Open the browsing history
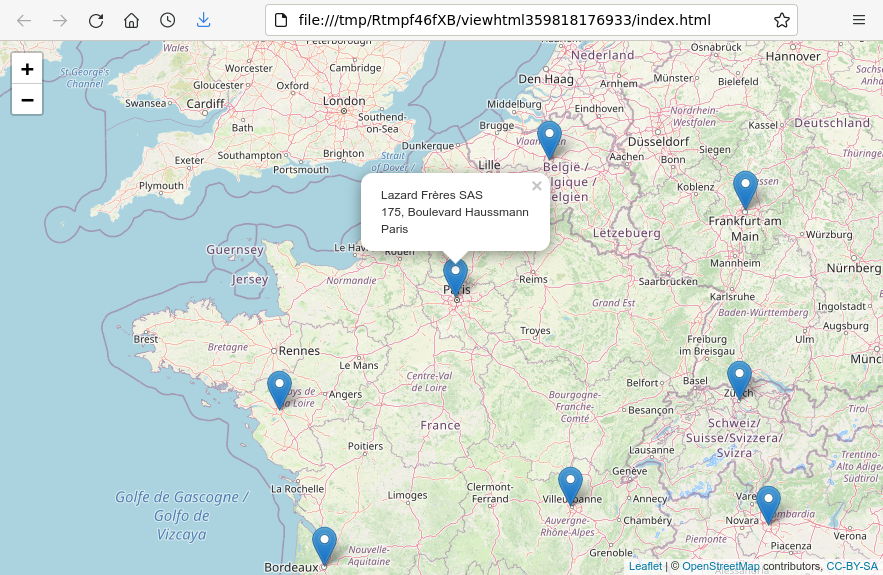This screenshot has width=883, height=575. [167, 20]
